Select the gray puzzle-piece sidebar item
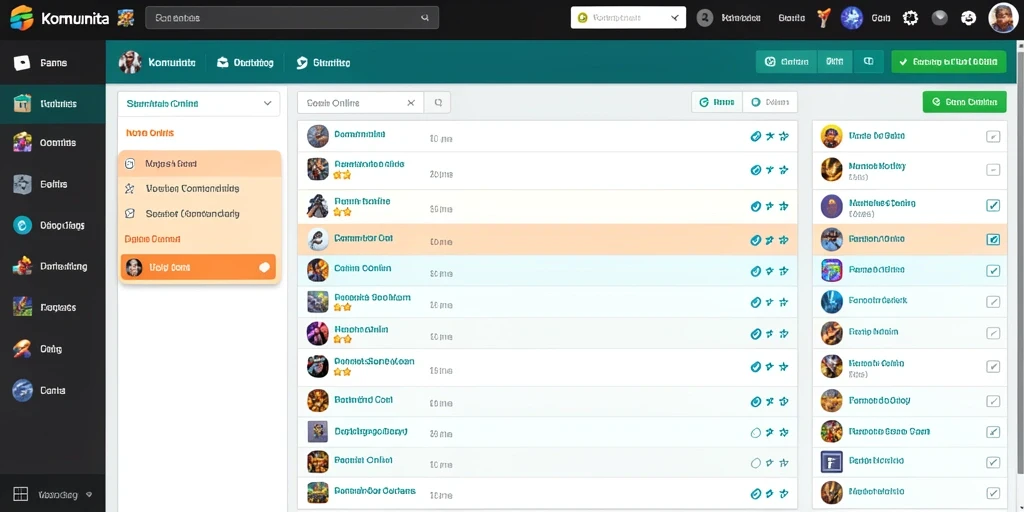 pos(53,184)
